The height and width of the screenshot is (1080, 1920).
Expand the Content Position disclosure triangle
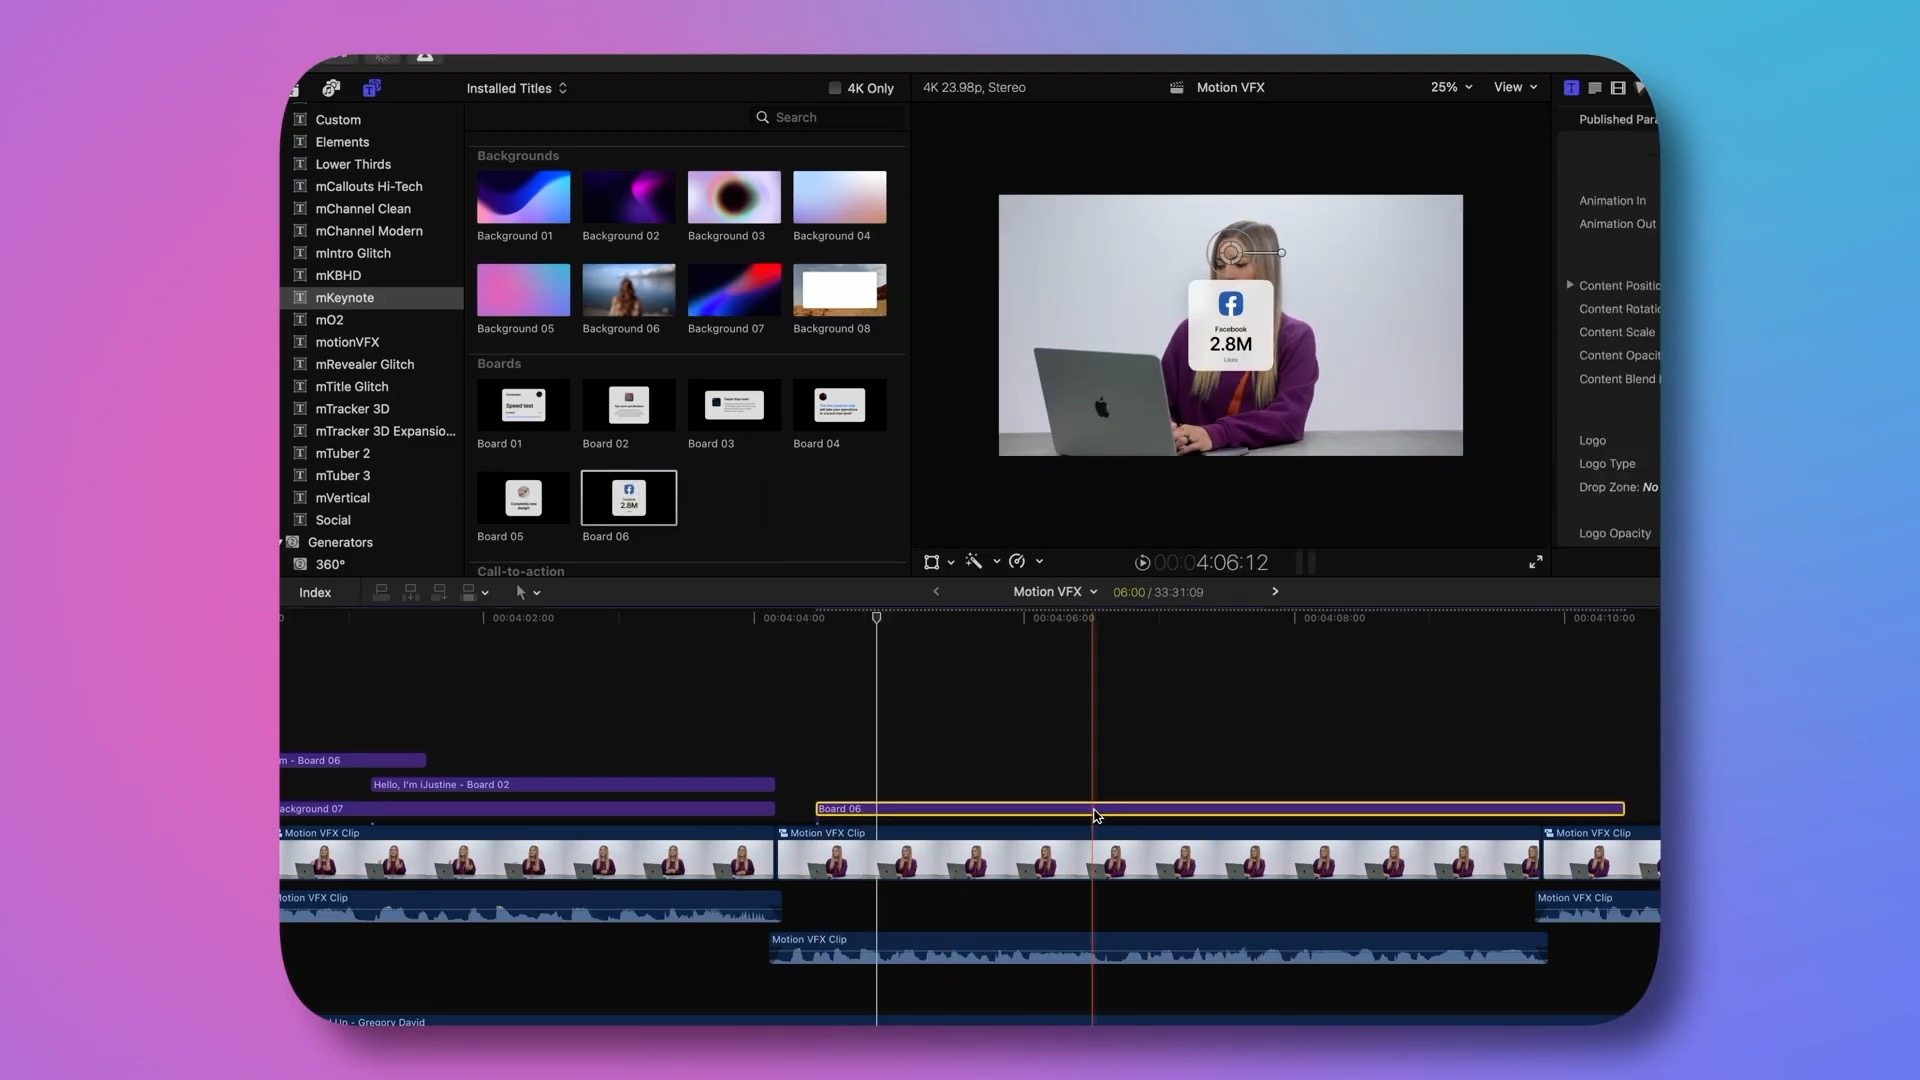pos(1569,285)
